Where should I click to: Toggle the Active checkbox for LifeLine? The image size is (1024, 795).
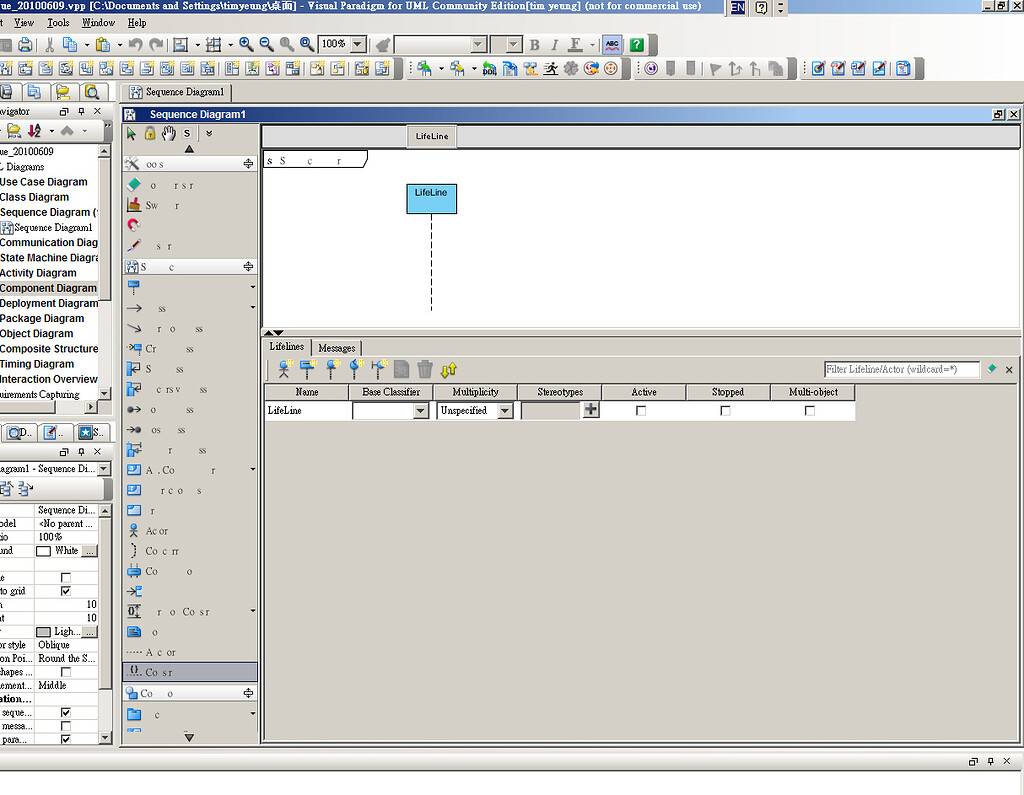coord(641,411)
